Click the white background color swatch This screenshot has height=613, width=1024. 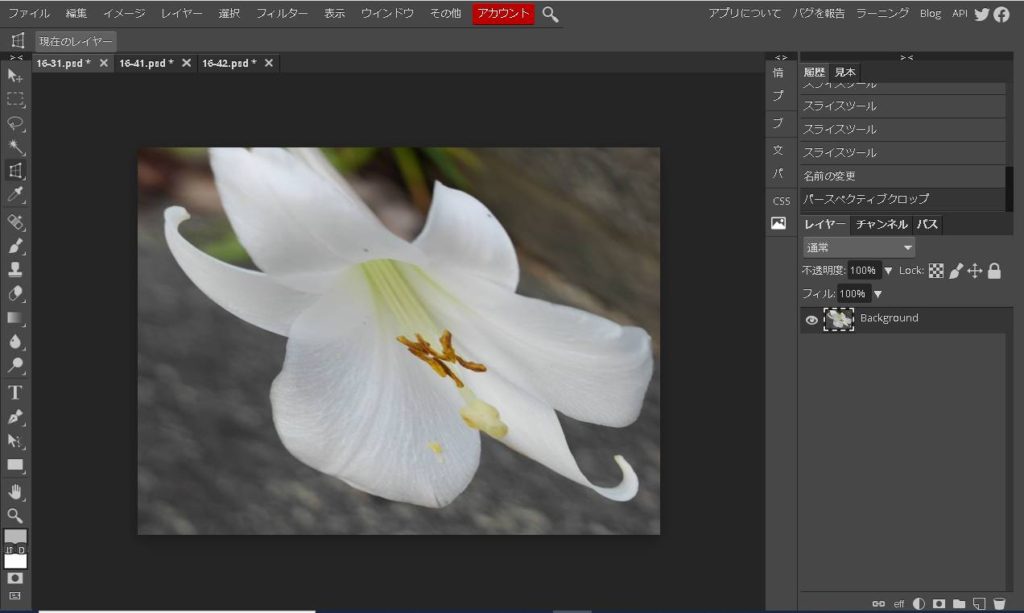pos(16,561)
